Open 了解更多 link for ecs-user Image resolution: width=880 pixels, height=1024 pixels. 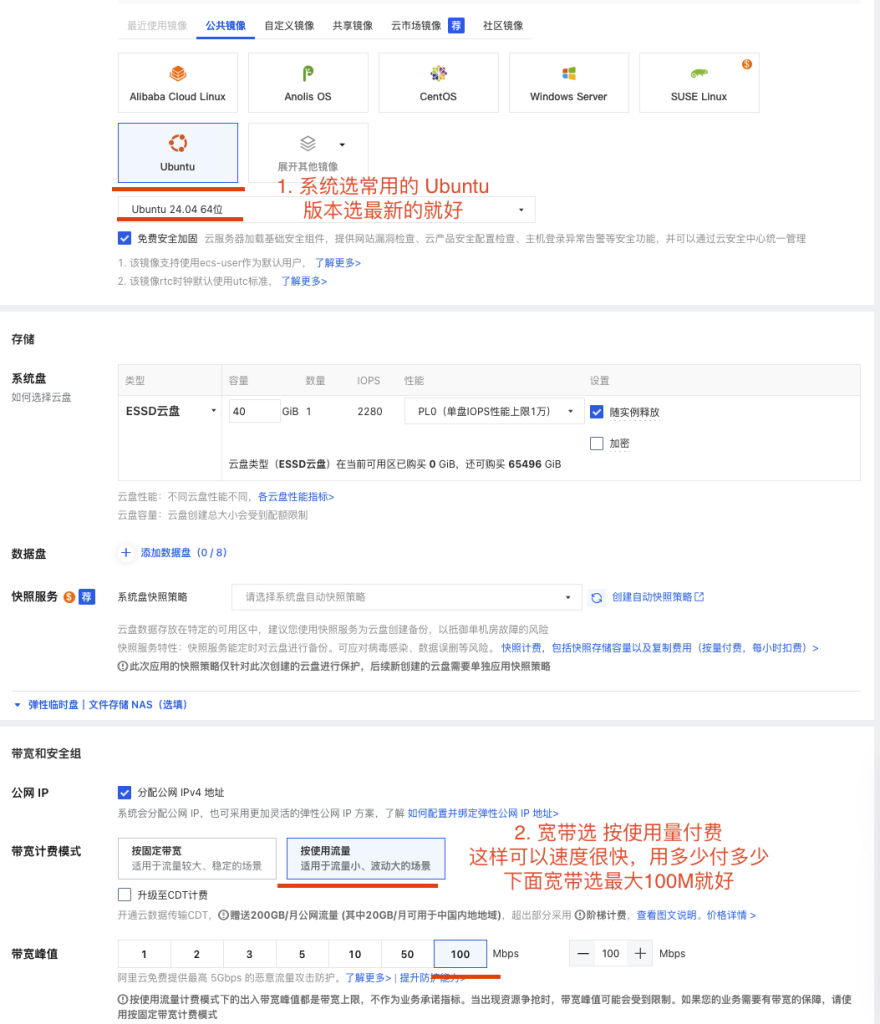pos(338,263)
